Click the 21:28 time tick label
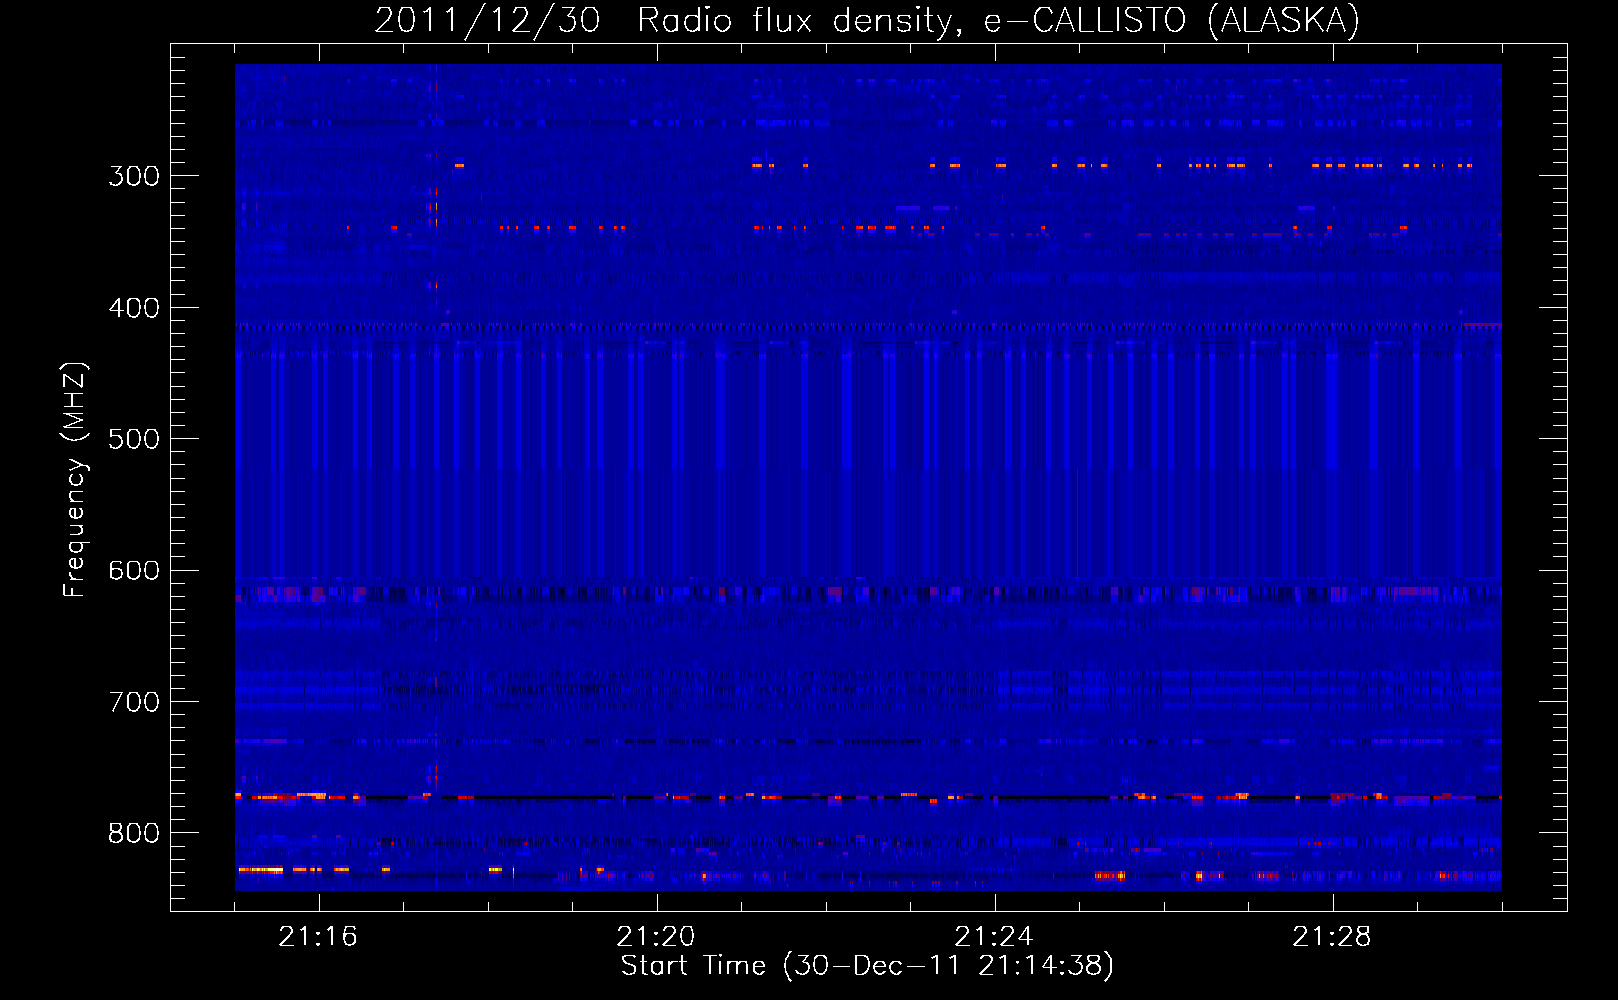Viewport: 1618px width, 1000px height. [x=1332, y=937]
